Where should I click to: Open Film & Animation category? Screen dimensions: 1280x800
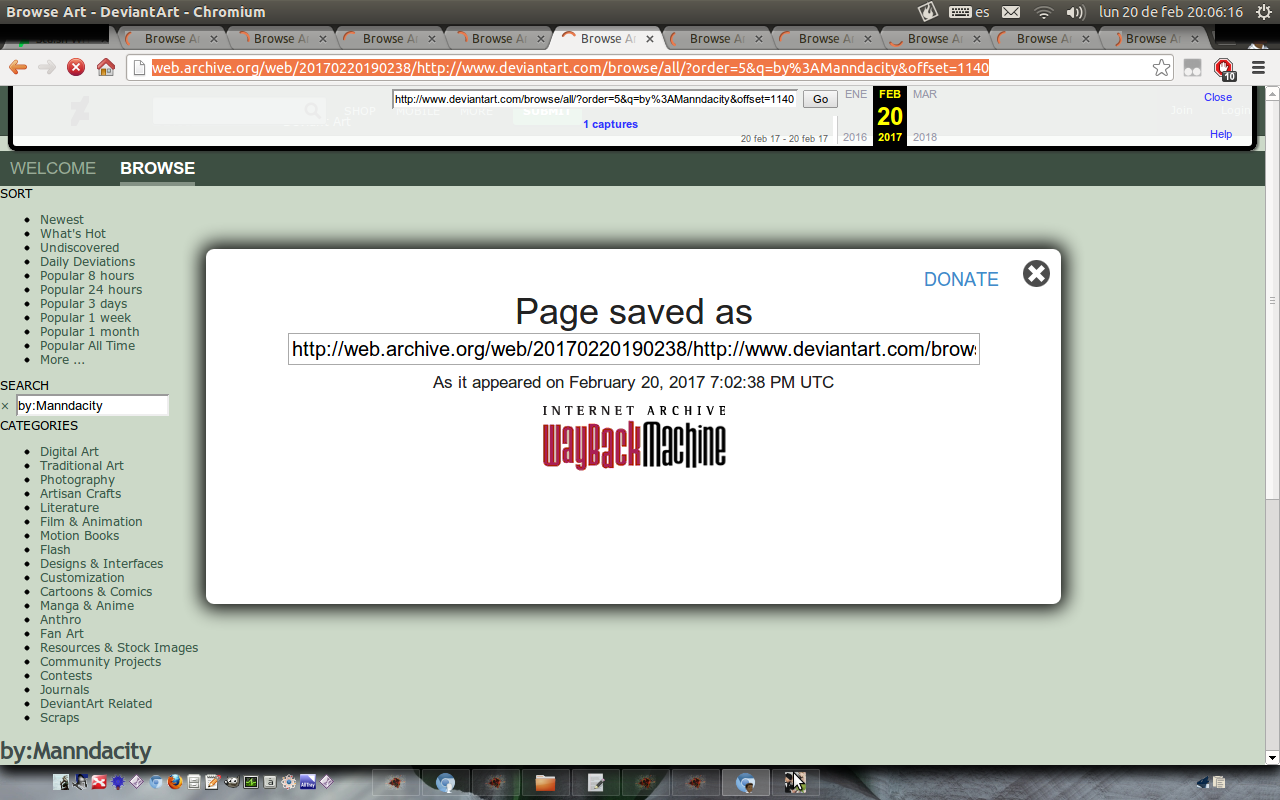click(91, 522)
